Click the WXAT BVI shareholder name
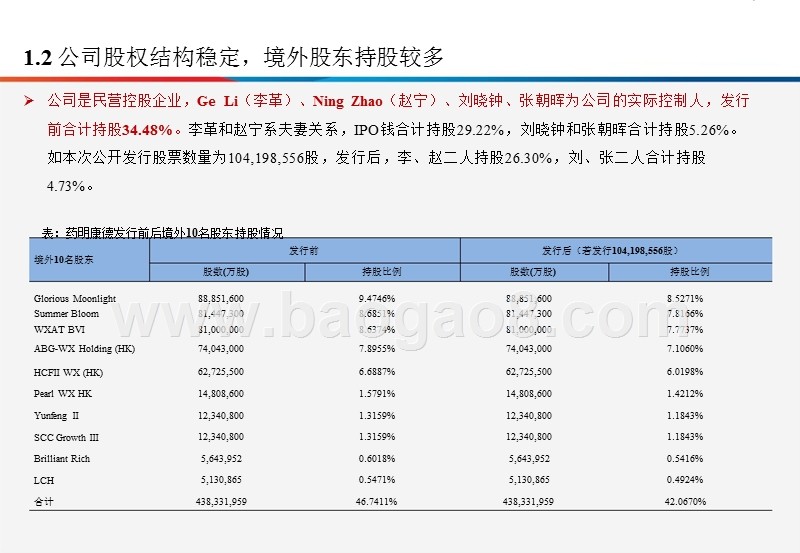The height and width of the screenshot is (553, 800). tap(59, 330)
